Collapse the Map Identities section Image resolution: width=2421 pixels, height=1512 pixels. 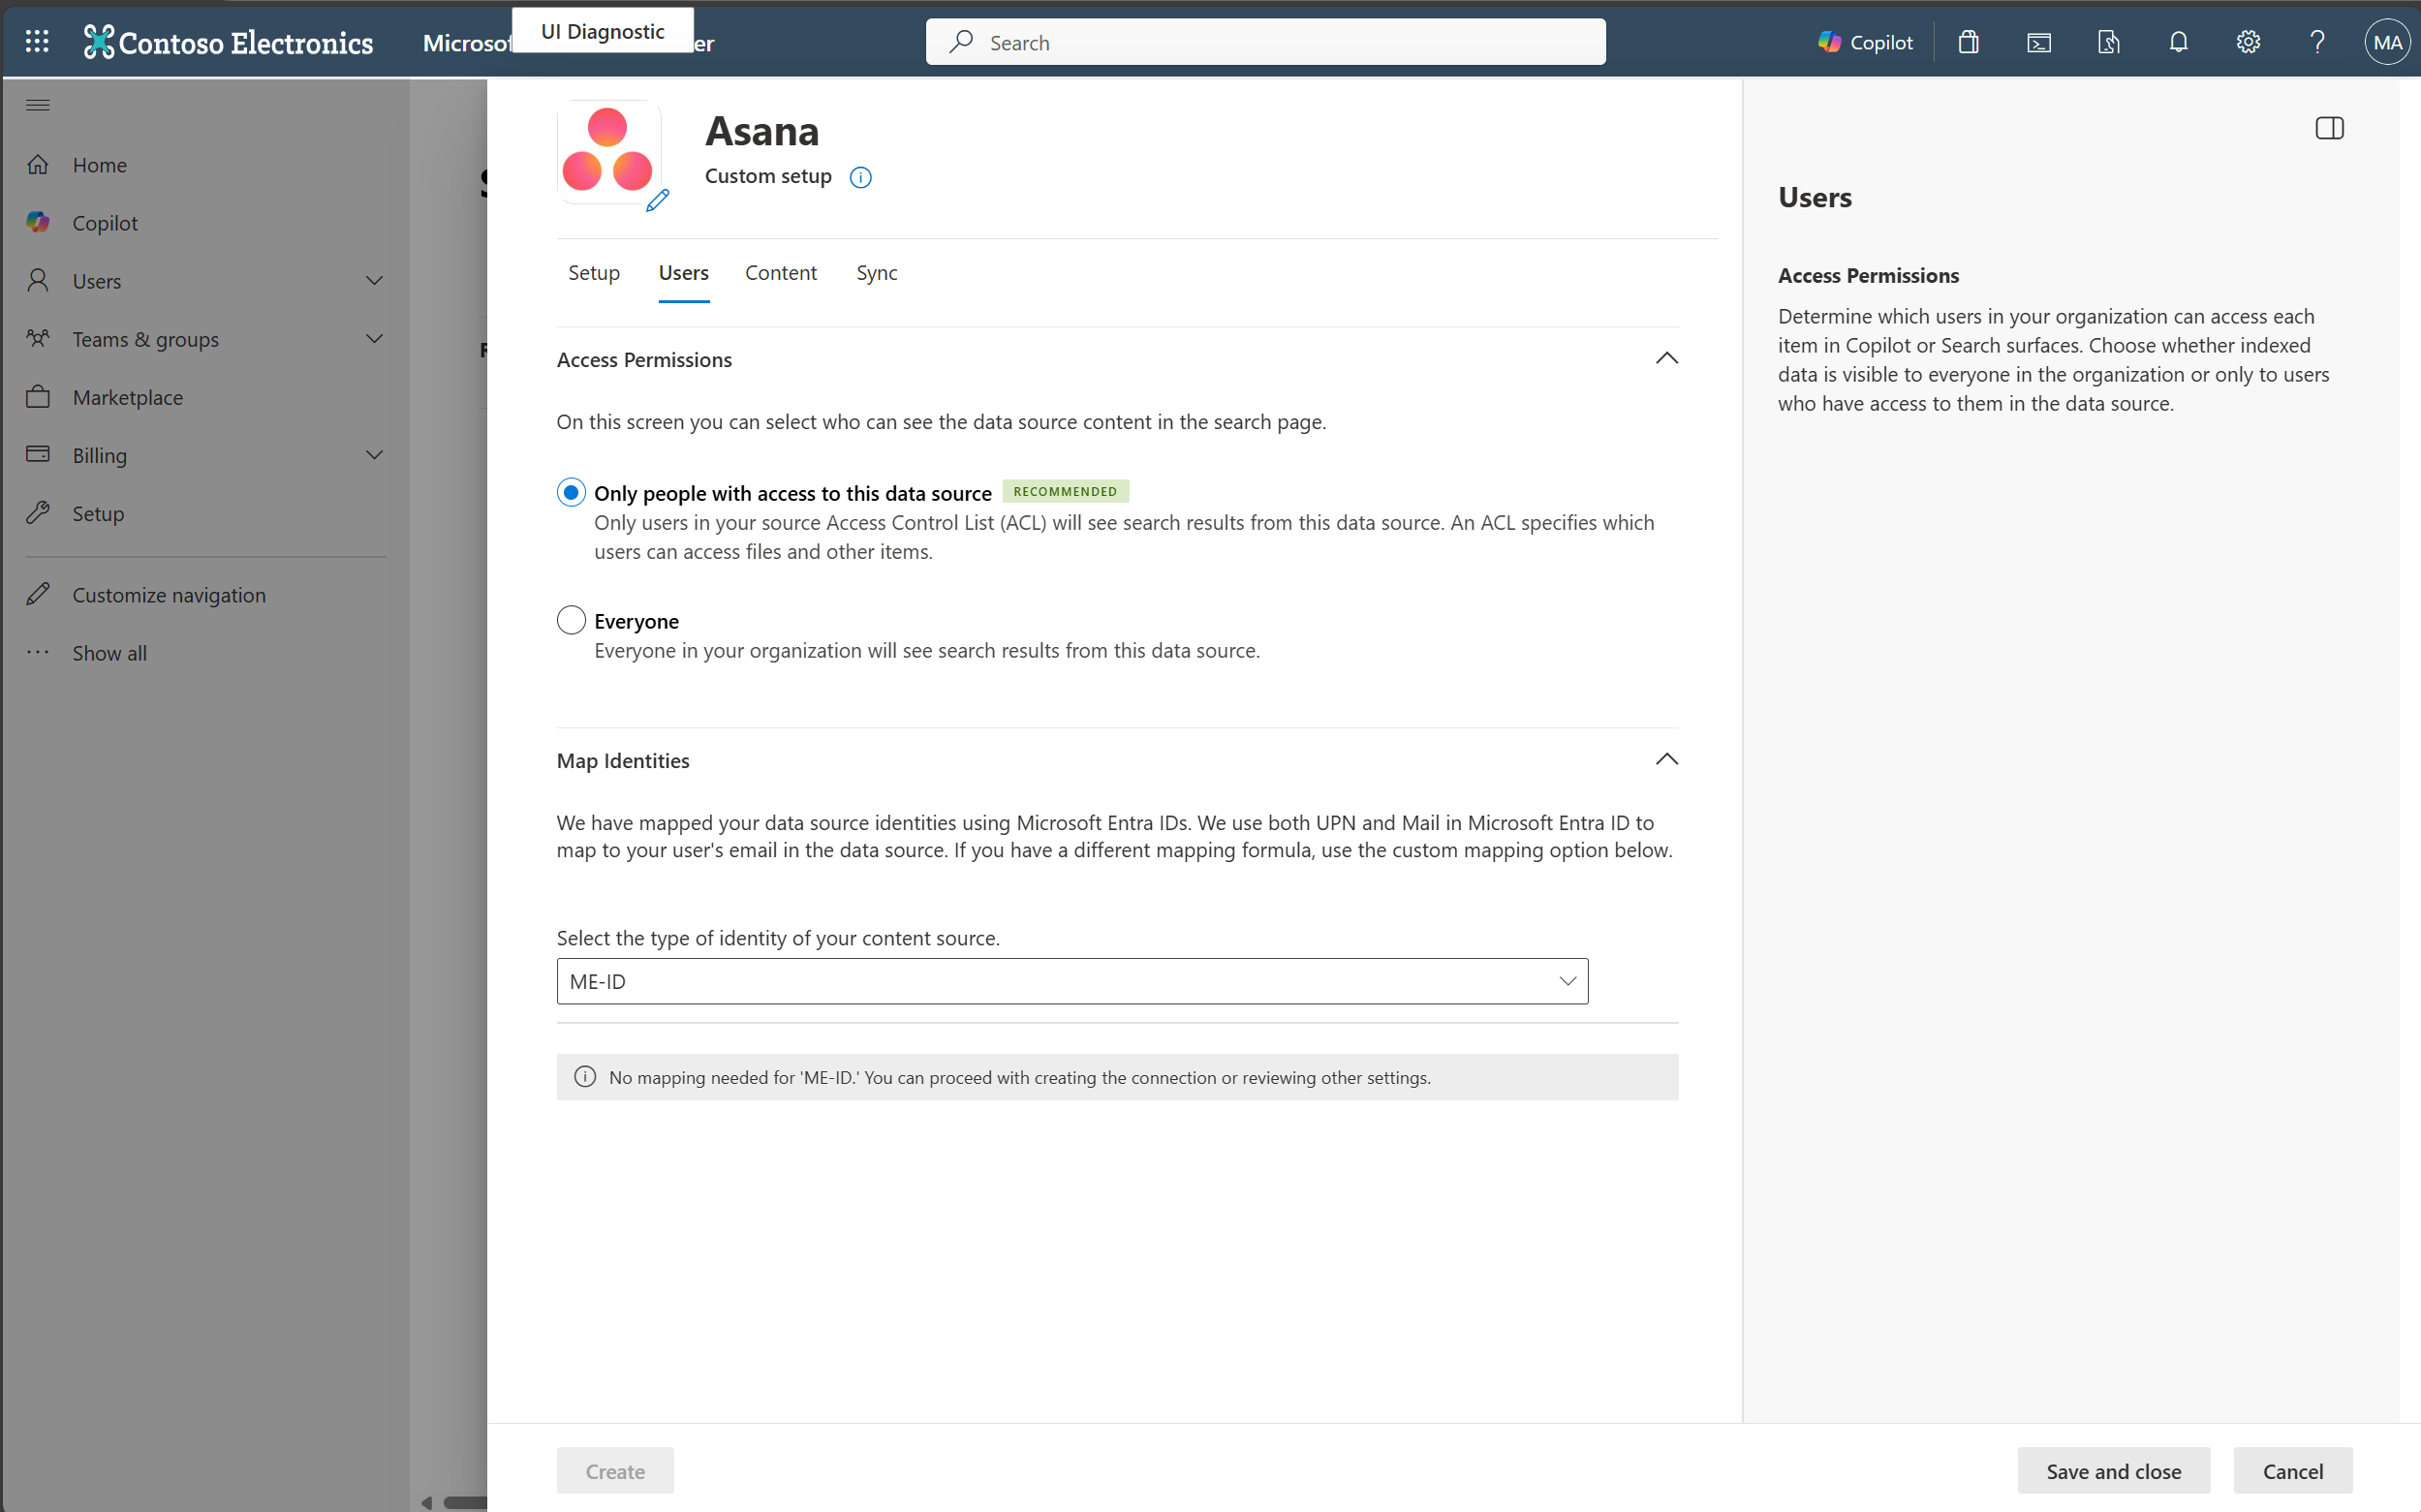click(1666, 759)
